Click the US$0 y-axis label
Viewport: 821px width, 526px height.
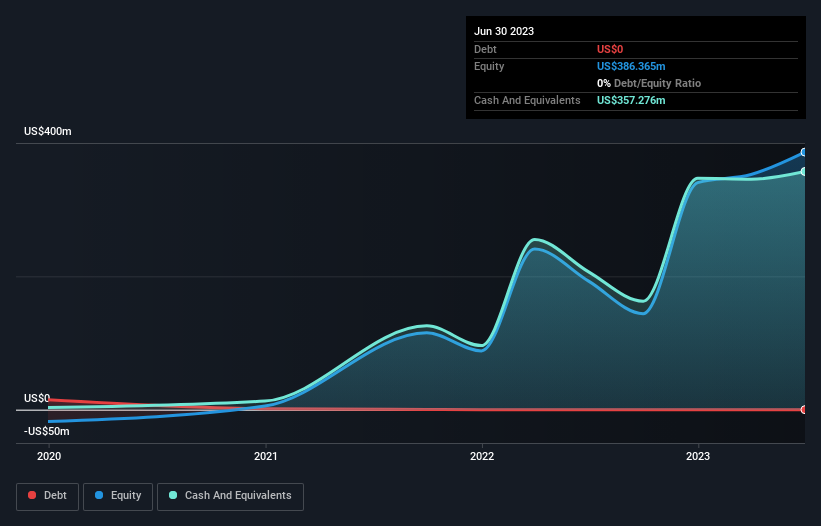[x=37, y=398]
